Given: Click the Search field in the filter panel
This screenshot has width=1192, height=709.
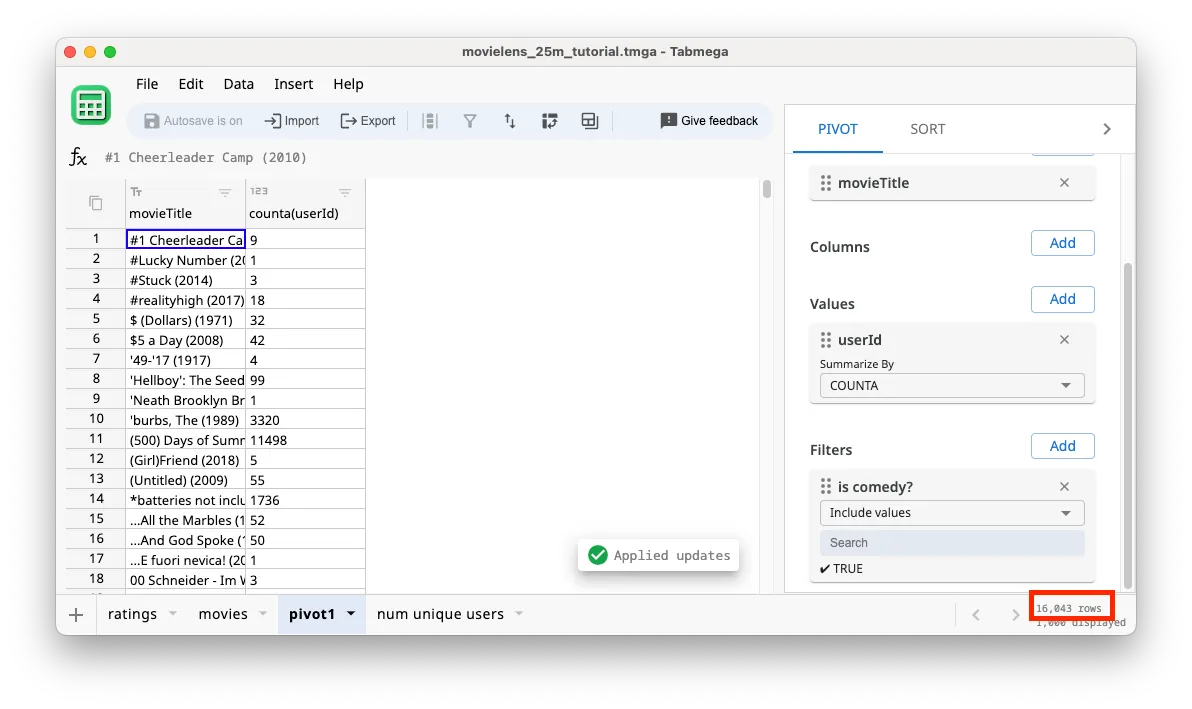Looking at the screenshot, I should pyautogui.click(x=950, y=542).
